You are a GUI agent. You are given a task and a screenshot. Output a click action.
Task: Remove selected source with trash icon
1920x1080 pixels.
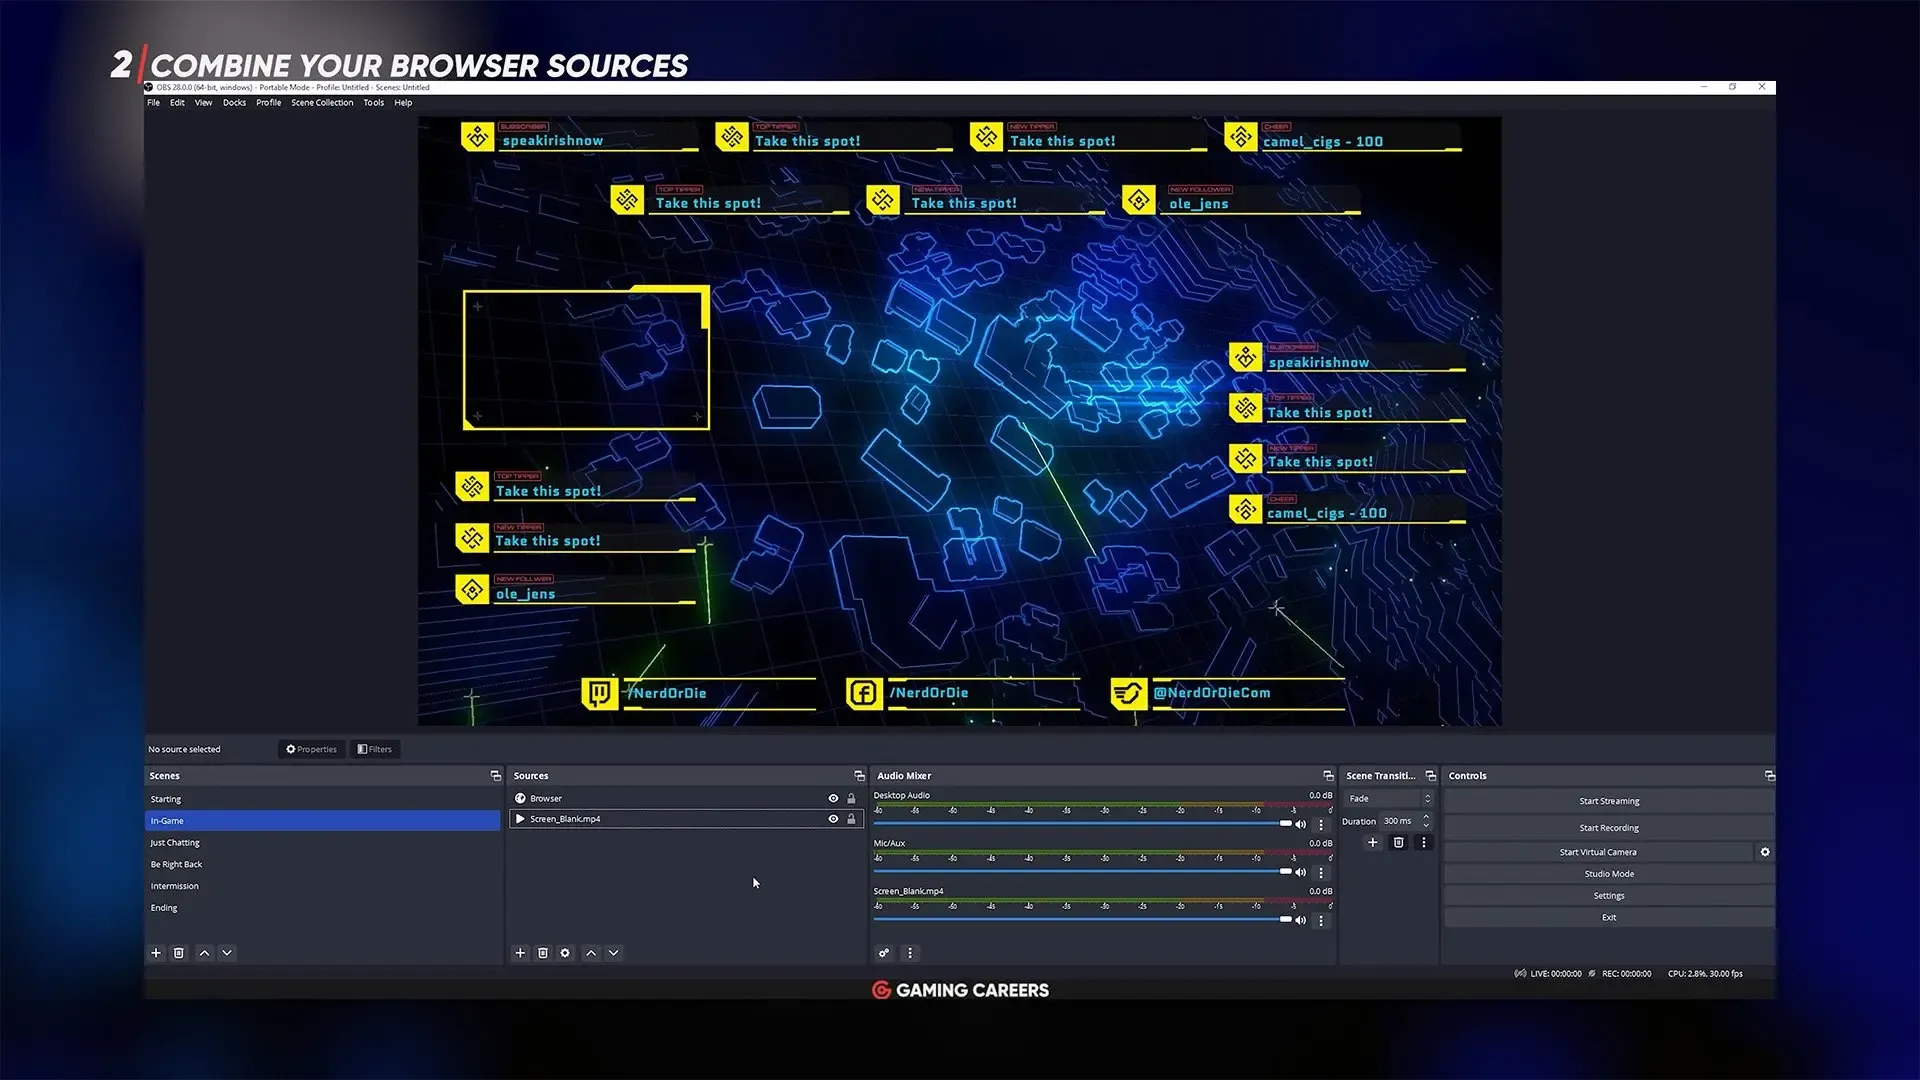coord(543,953)
